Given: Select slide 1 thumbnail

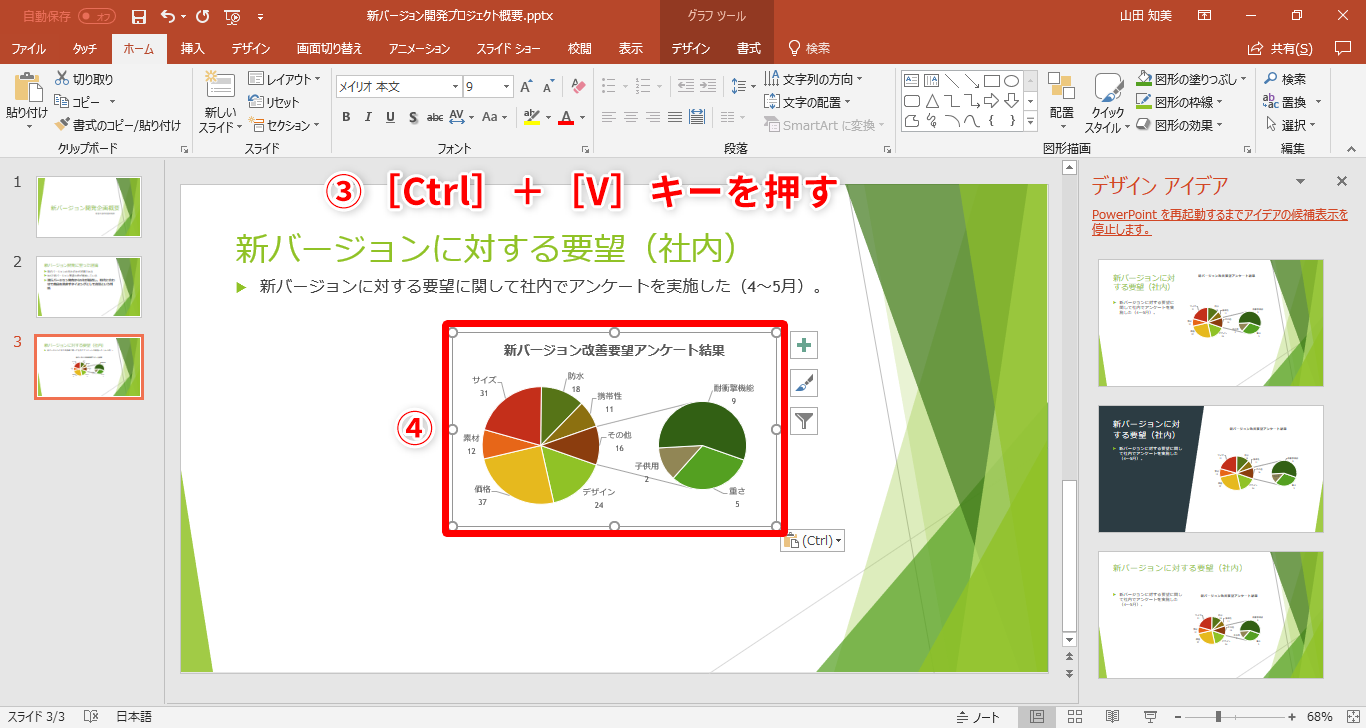Looking at the screenshot, I should pyautogui.click(x=89, y=207).
